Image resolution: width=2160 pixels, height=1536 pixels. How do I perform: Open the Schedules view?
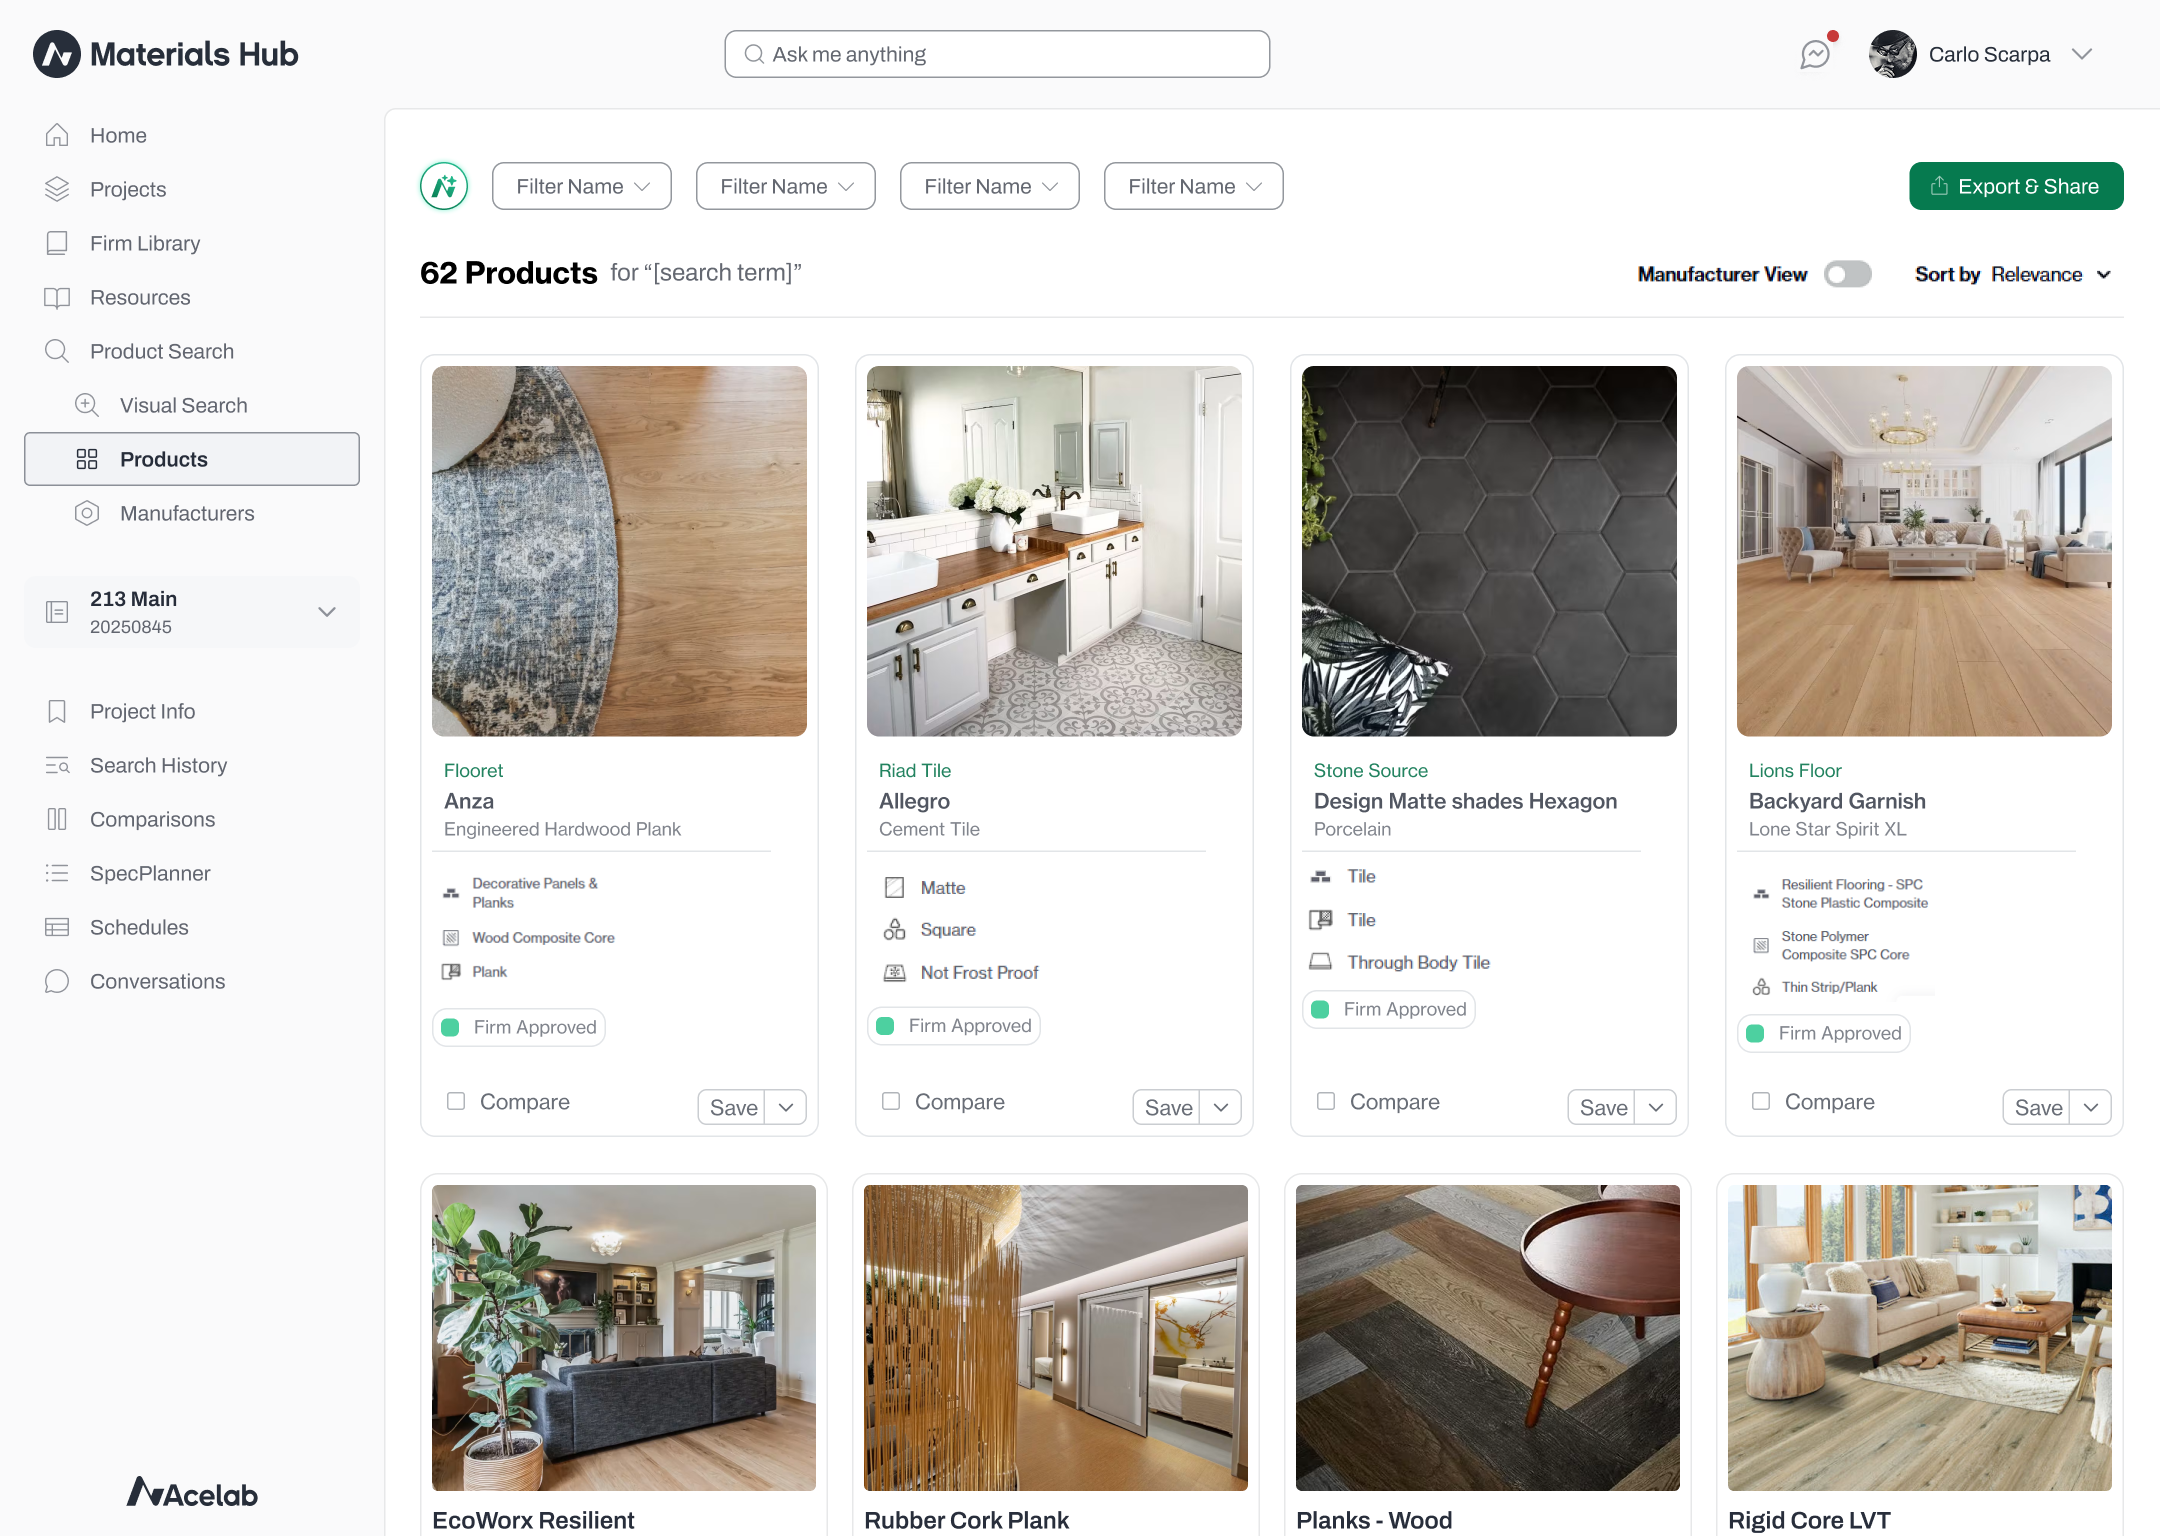(x=140, y=926)
